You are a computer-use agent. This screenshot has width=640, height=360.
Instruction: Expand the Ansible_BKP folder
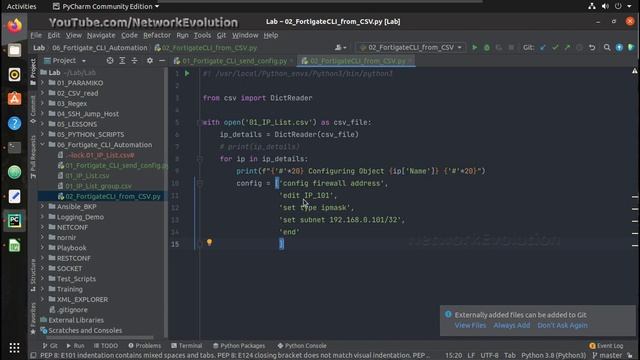(x=42, y=207)
